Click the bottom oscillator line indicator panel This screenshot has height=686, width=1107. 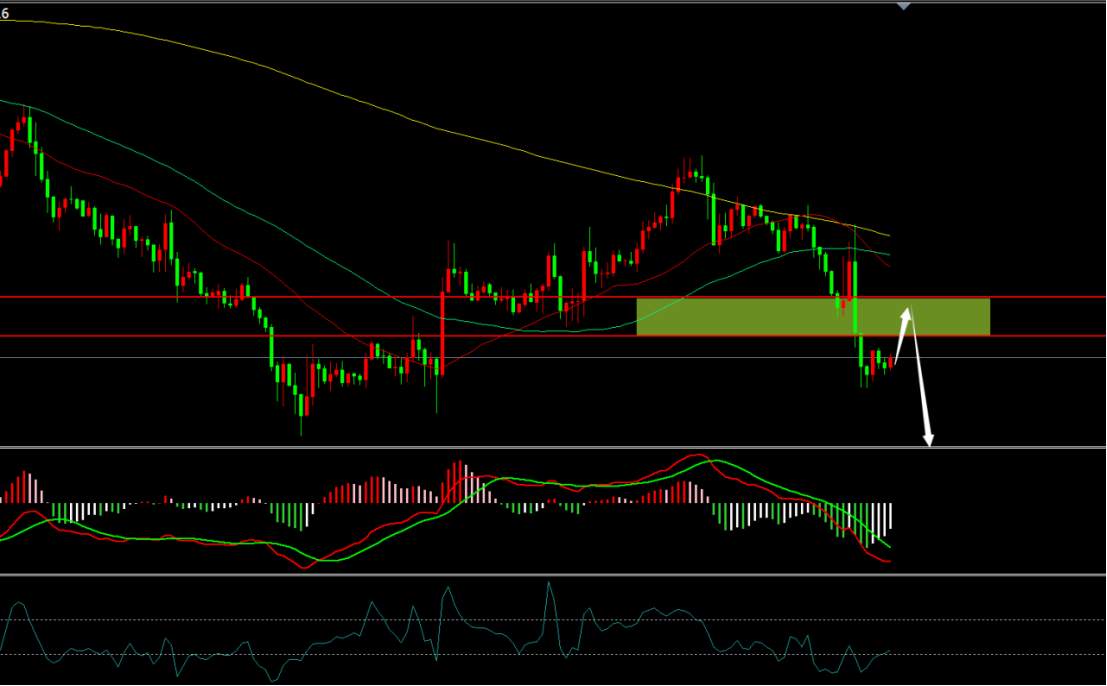click(553, 631)
